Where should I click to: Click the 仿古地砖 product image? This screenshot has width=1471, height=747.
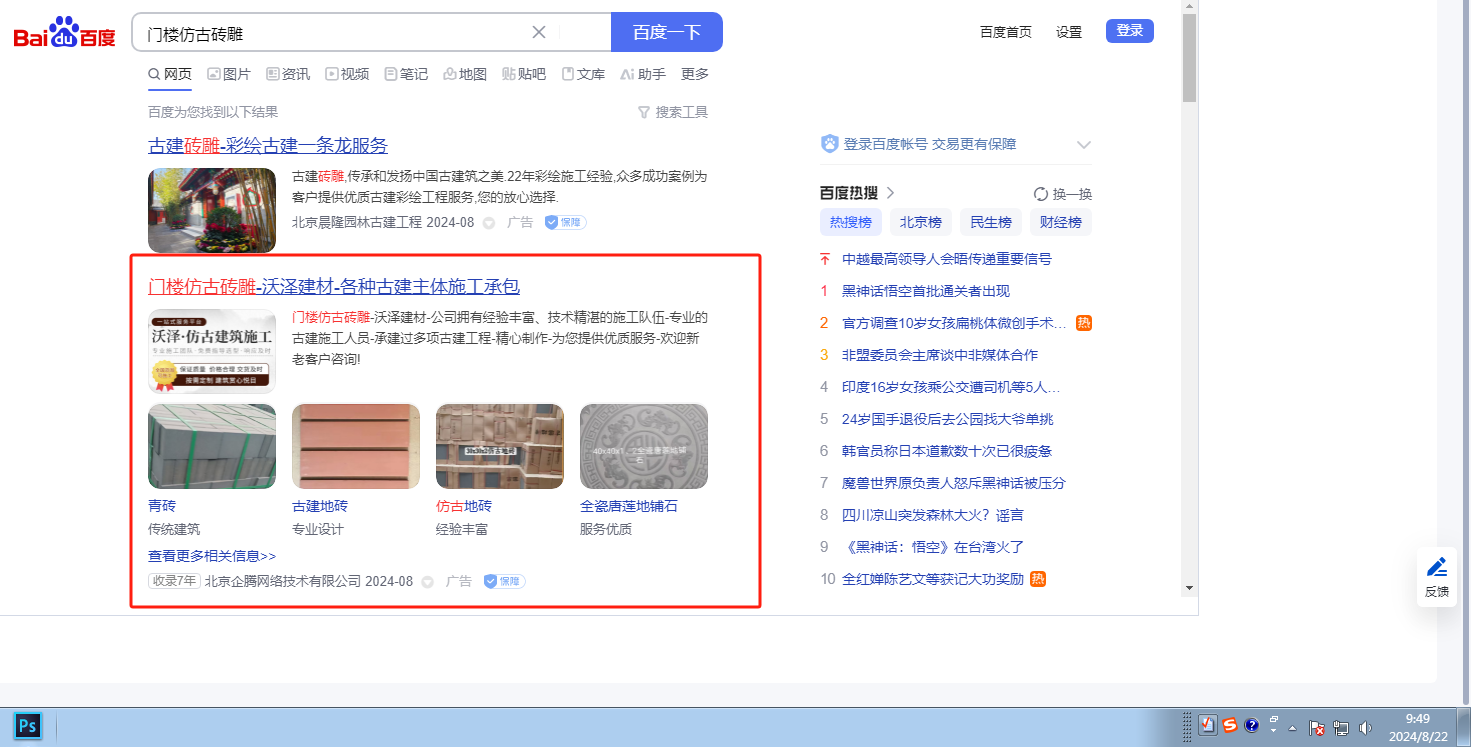[x=500, y=446]
